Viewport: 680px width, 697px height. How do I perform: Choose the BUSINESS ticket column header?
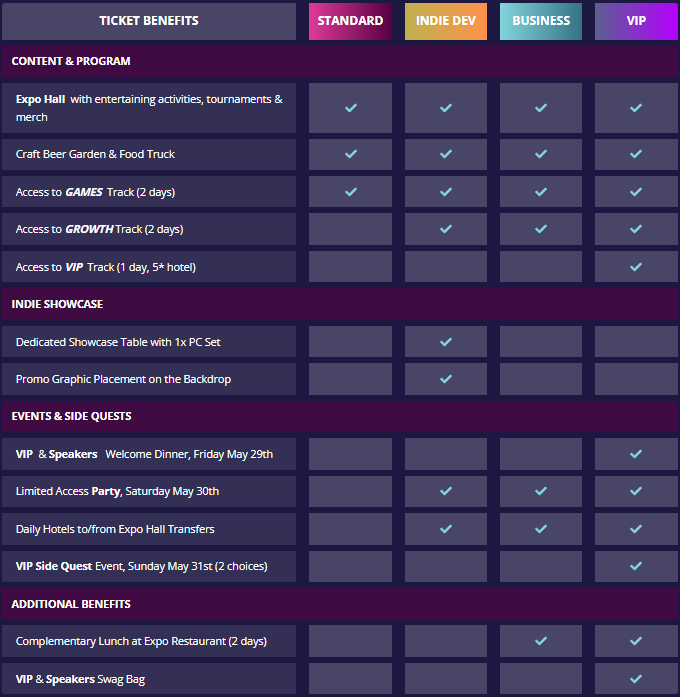coord(541,21)
